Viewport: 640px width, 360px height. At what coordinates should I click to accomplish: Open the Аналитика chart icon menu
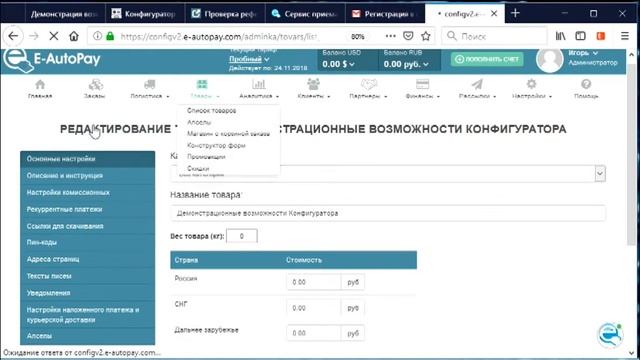click(258, 84)
